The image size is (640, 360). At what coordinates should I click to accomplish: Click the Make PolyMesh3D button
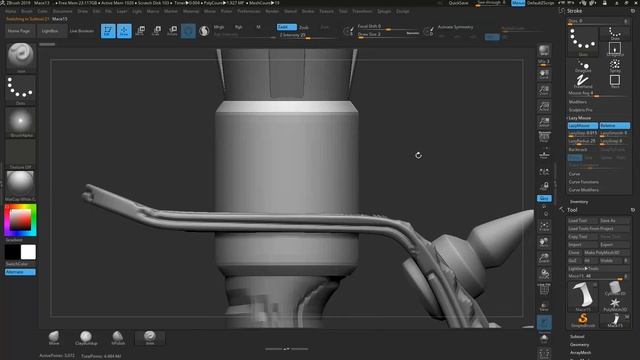[x=606, y=253]
